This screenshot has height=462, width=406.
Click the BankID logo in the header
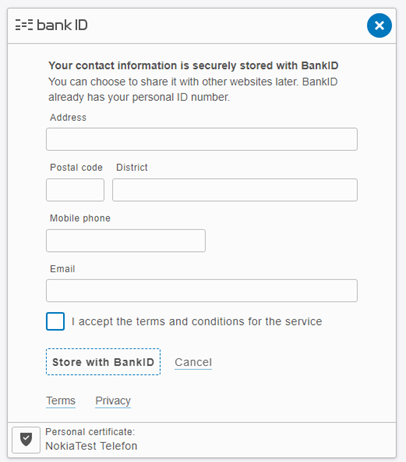click(x=51, y=25)
